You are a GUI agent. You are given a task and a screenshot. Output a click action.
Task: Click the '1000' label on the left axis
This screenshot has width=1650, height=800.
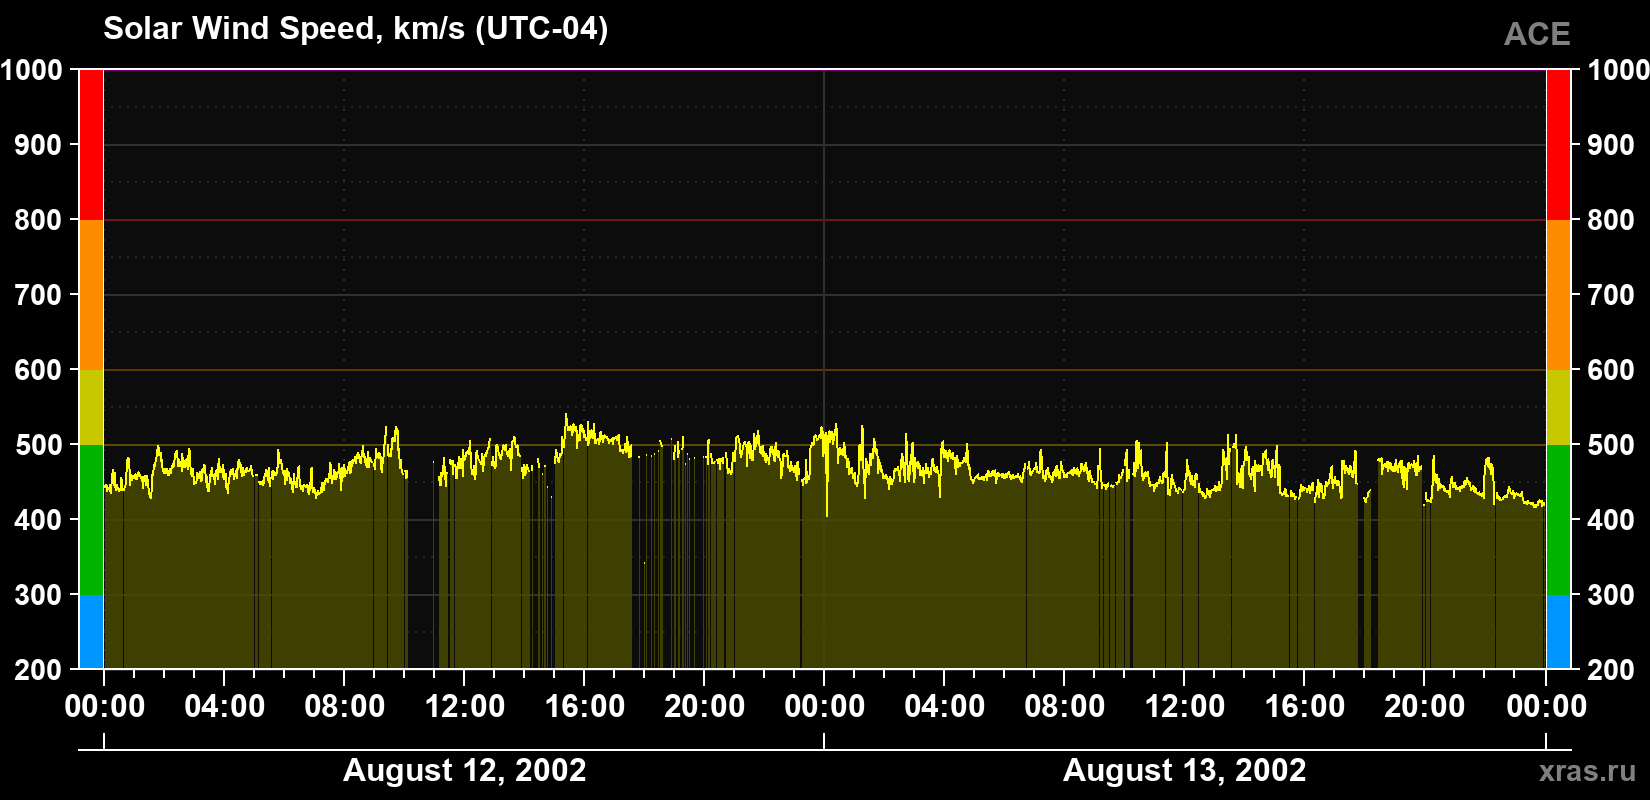coord(32,70)
